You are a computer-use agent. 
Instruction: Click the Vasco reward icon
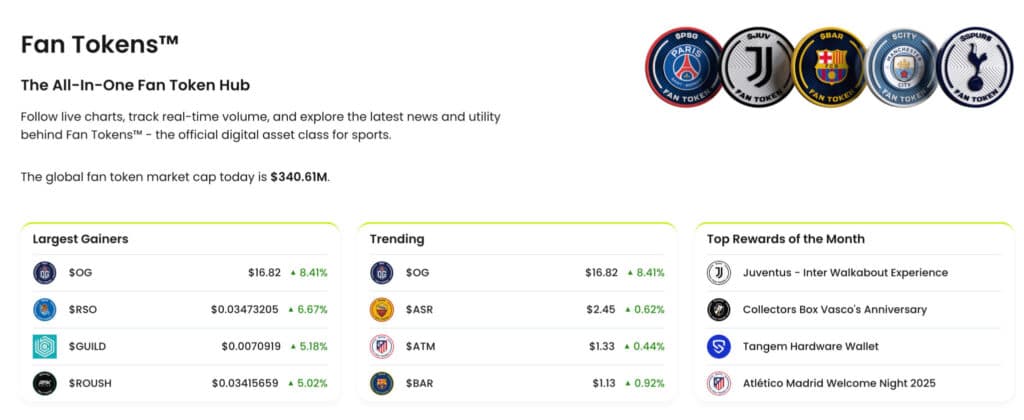tap(719, 309)
